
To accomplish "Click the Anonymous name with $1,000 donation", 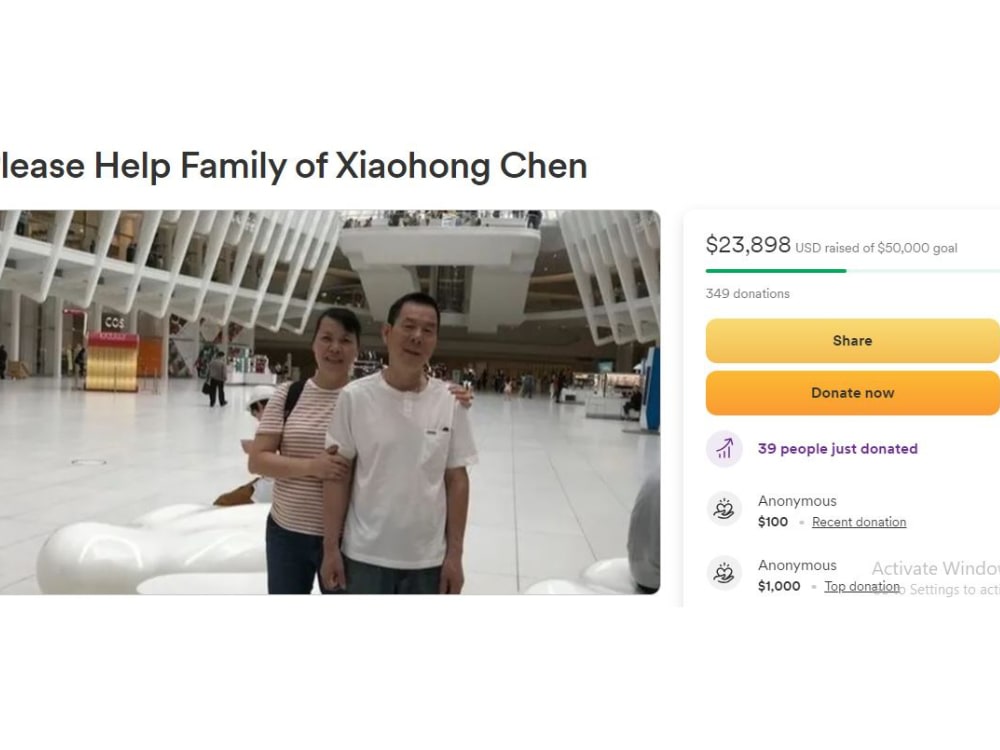I will pos(797,566).
